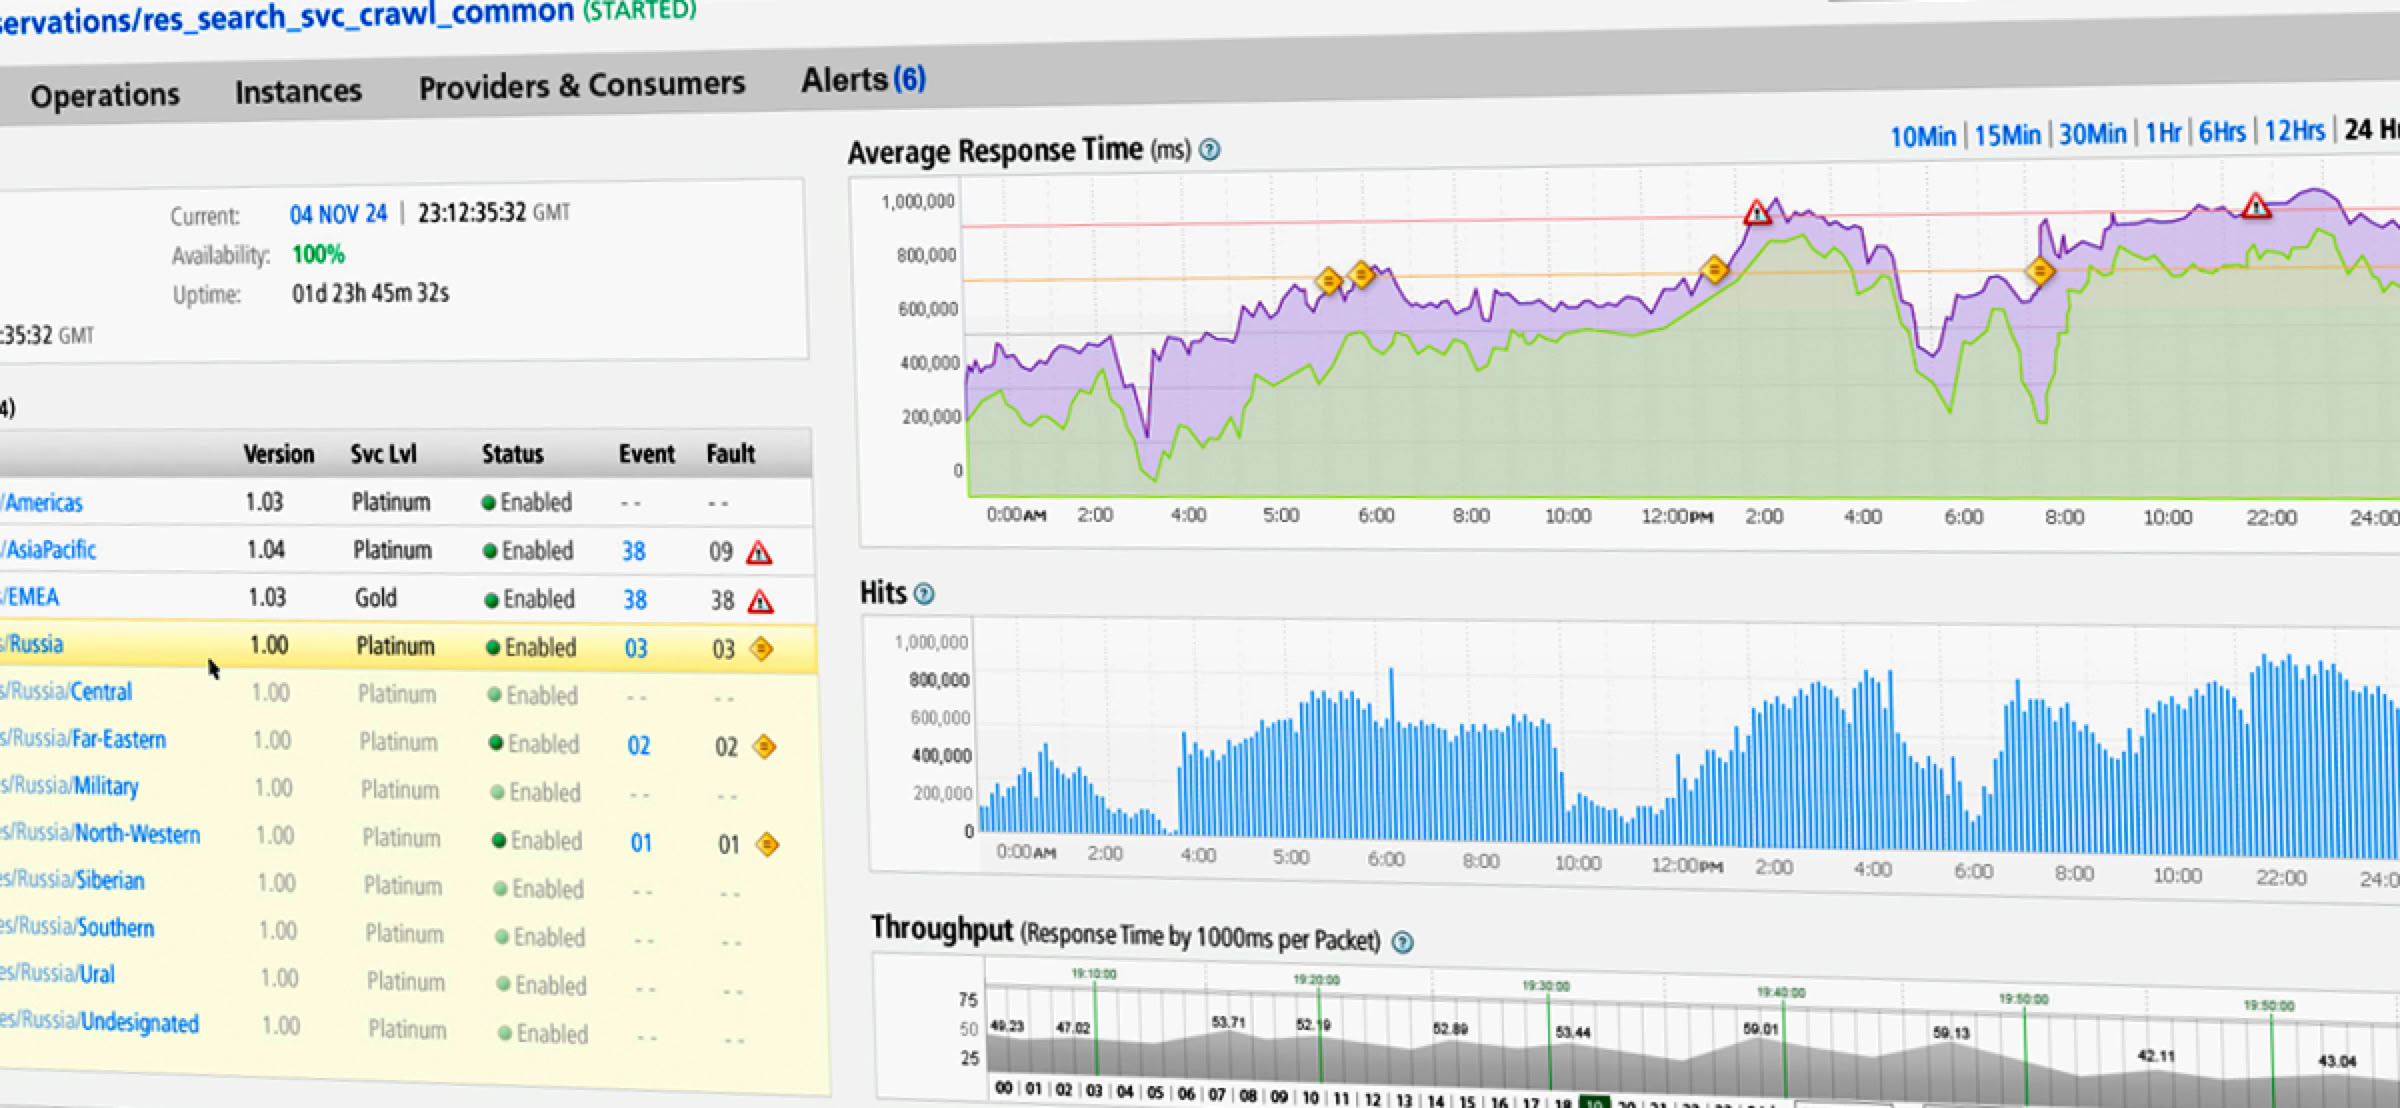The height and width of the screenshot is (1108, 2400).
Task: Set time range to 6Hrs
Action: [x=2221, y=132]
